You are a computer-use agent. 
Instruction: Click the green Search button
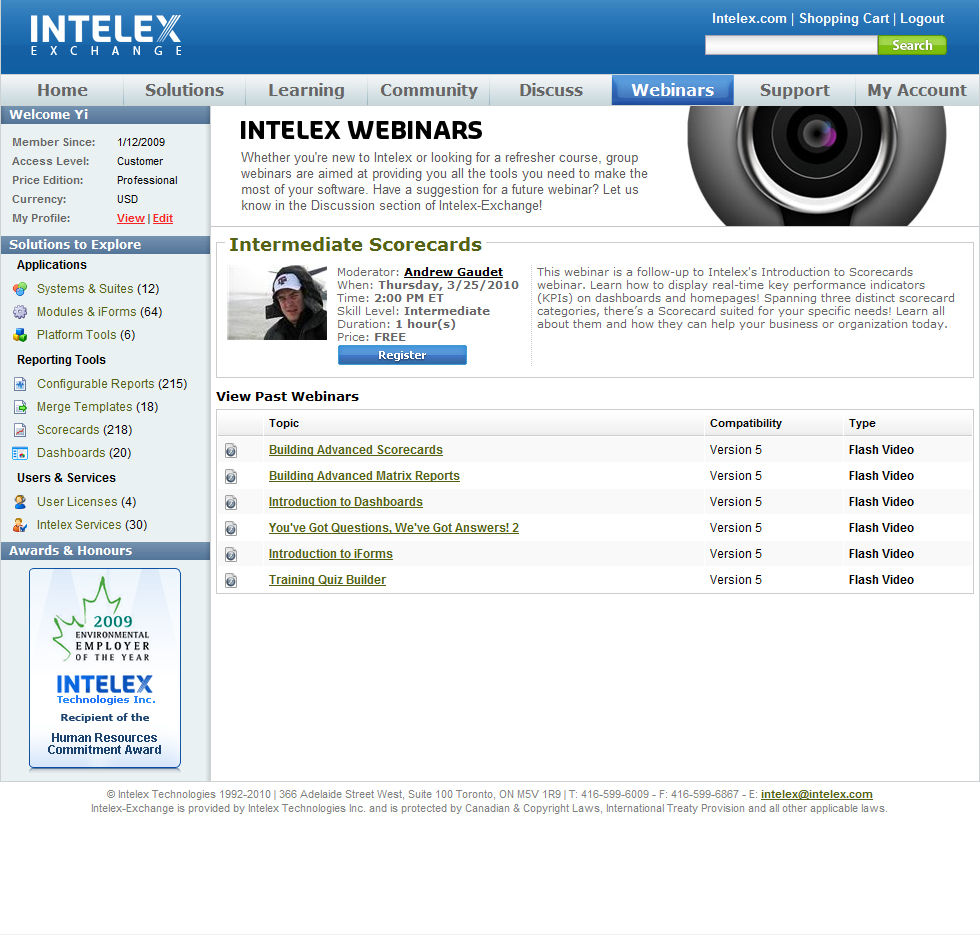click(x=912, y=45)
